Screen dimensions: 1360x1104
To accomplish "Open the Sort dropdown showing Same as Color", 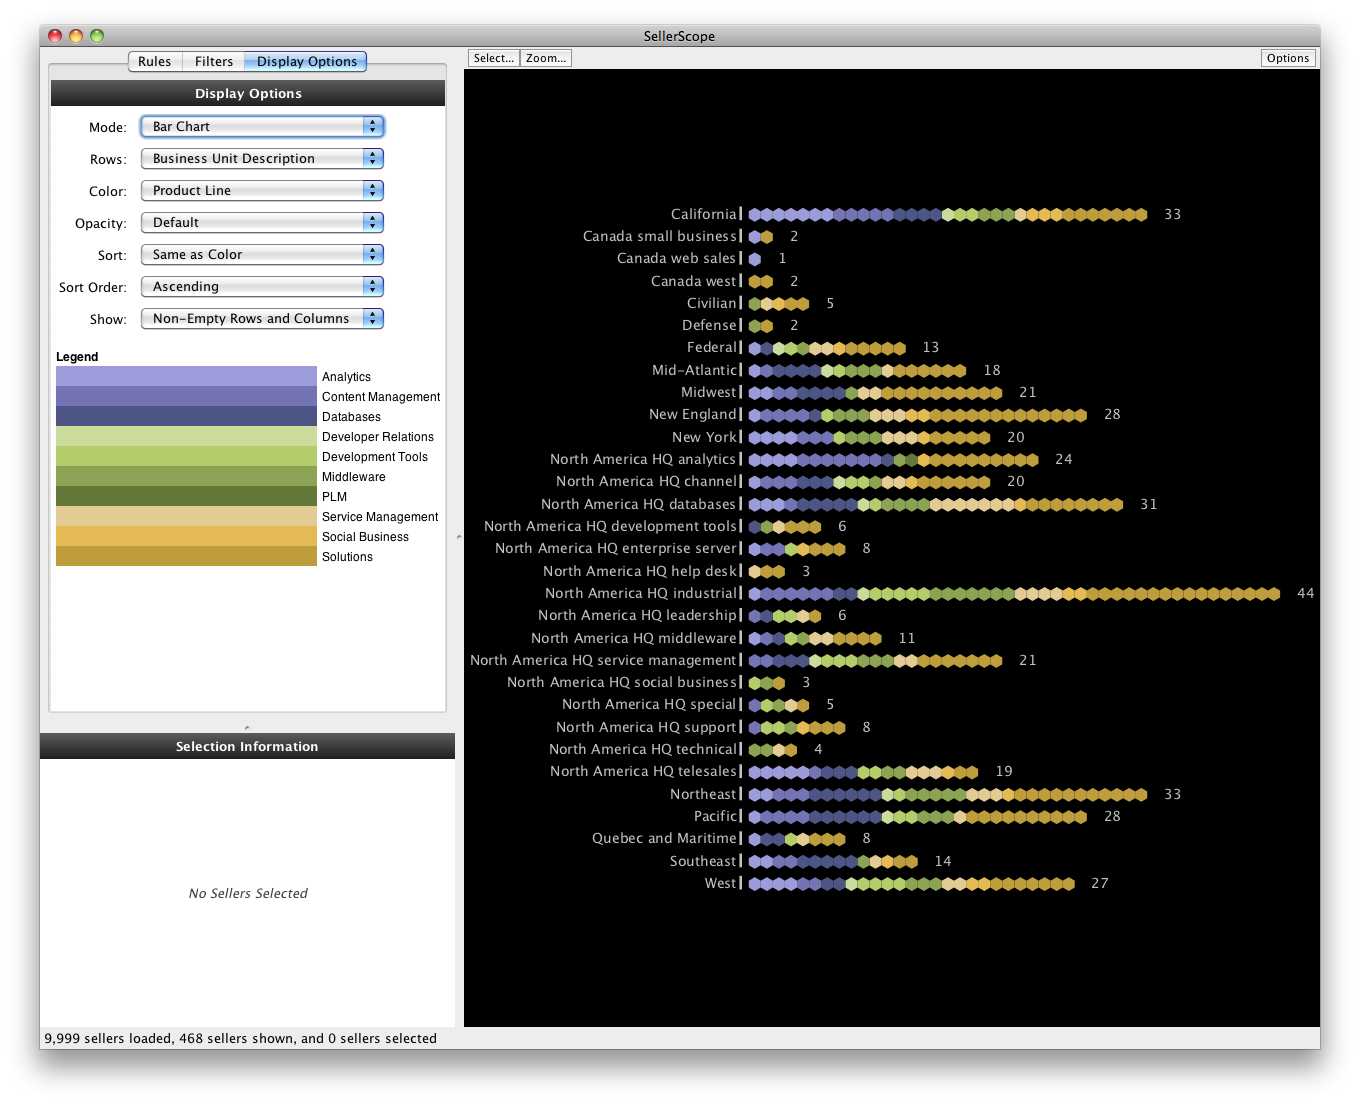I will [x=262, y=255].
